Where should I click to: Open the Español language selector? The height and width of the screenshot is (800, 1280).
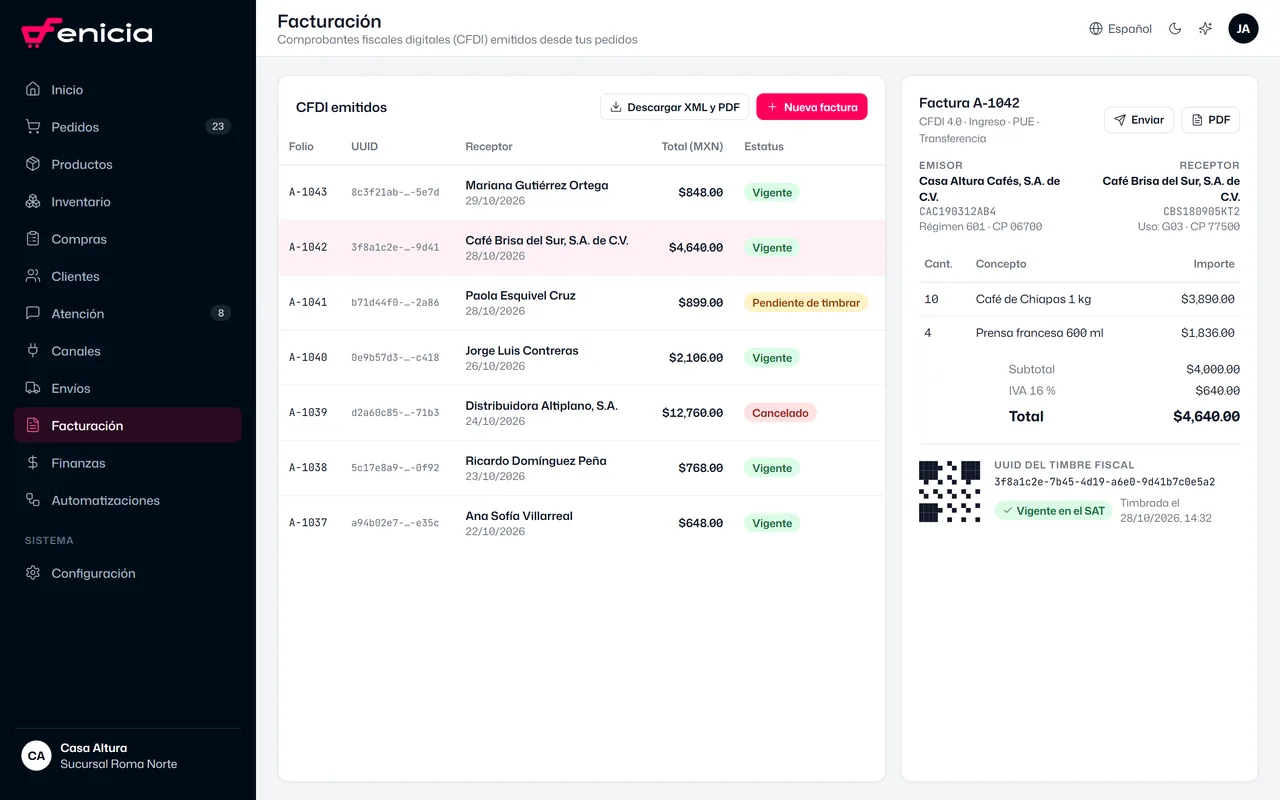coord(1120,29)
